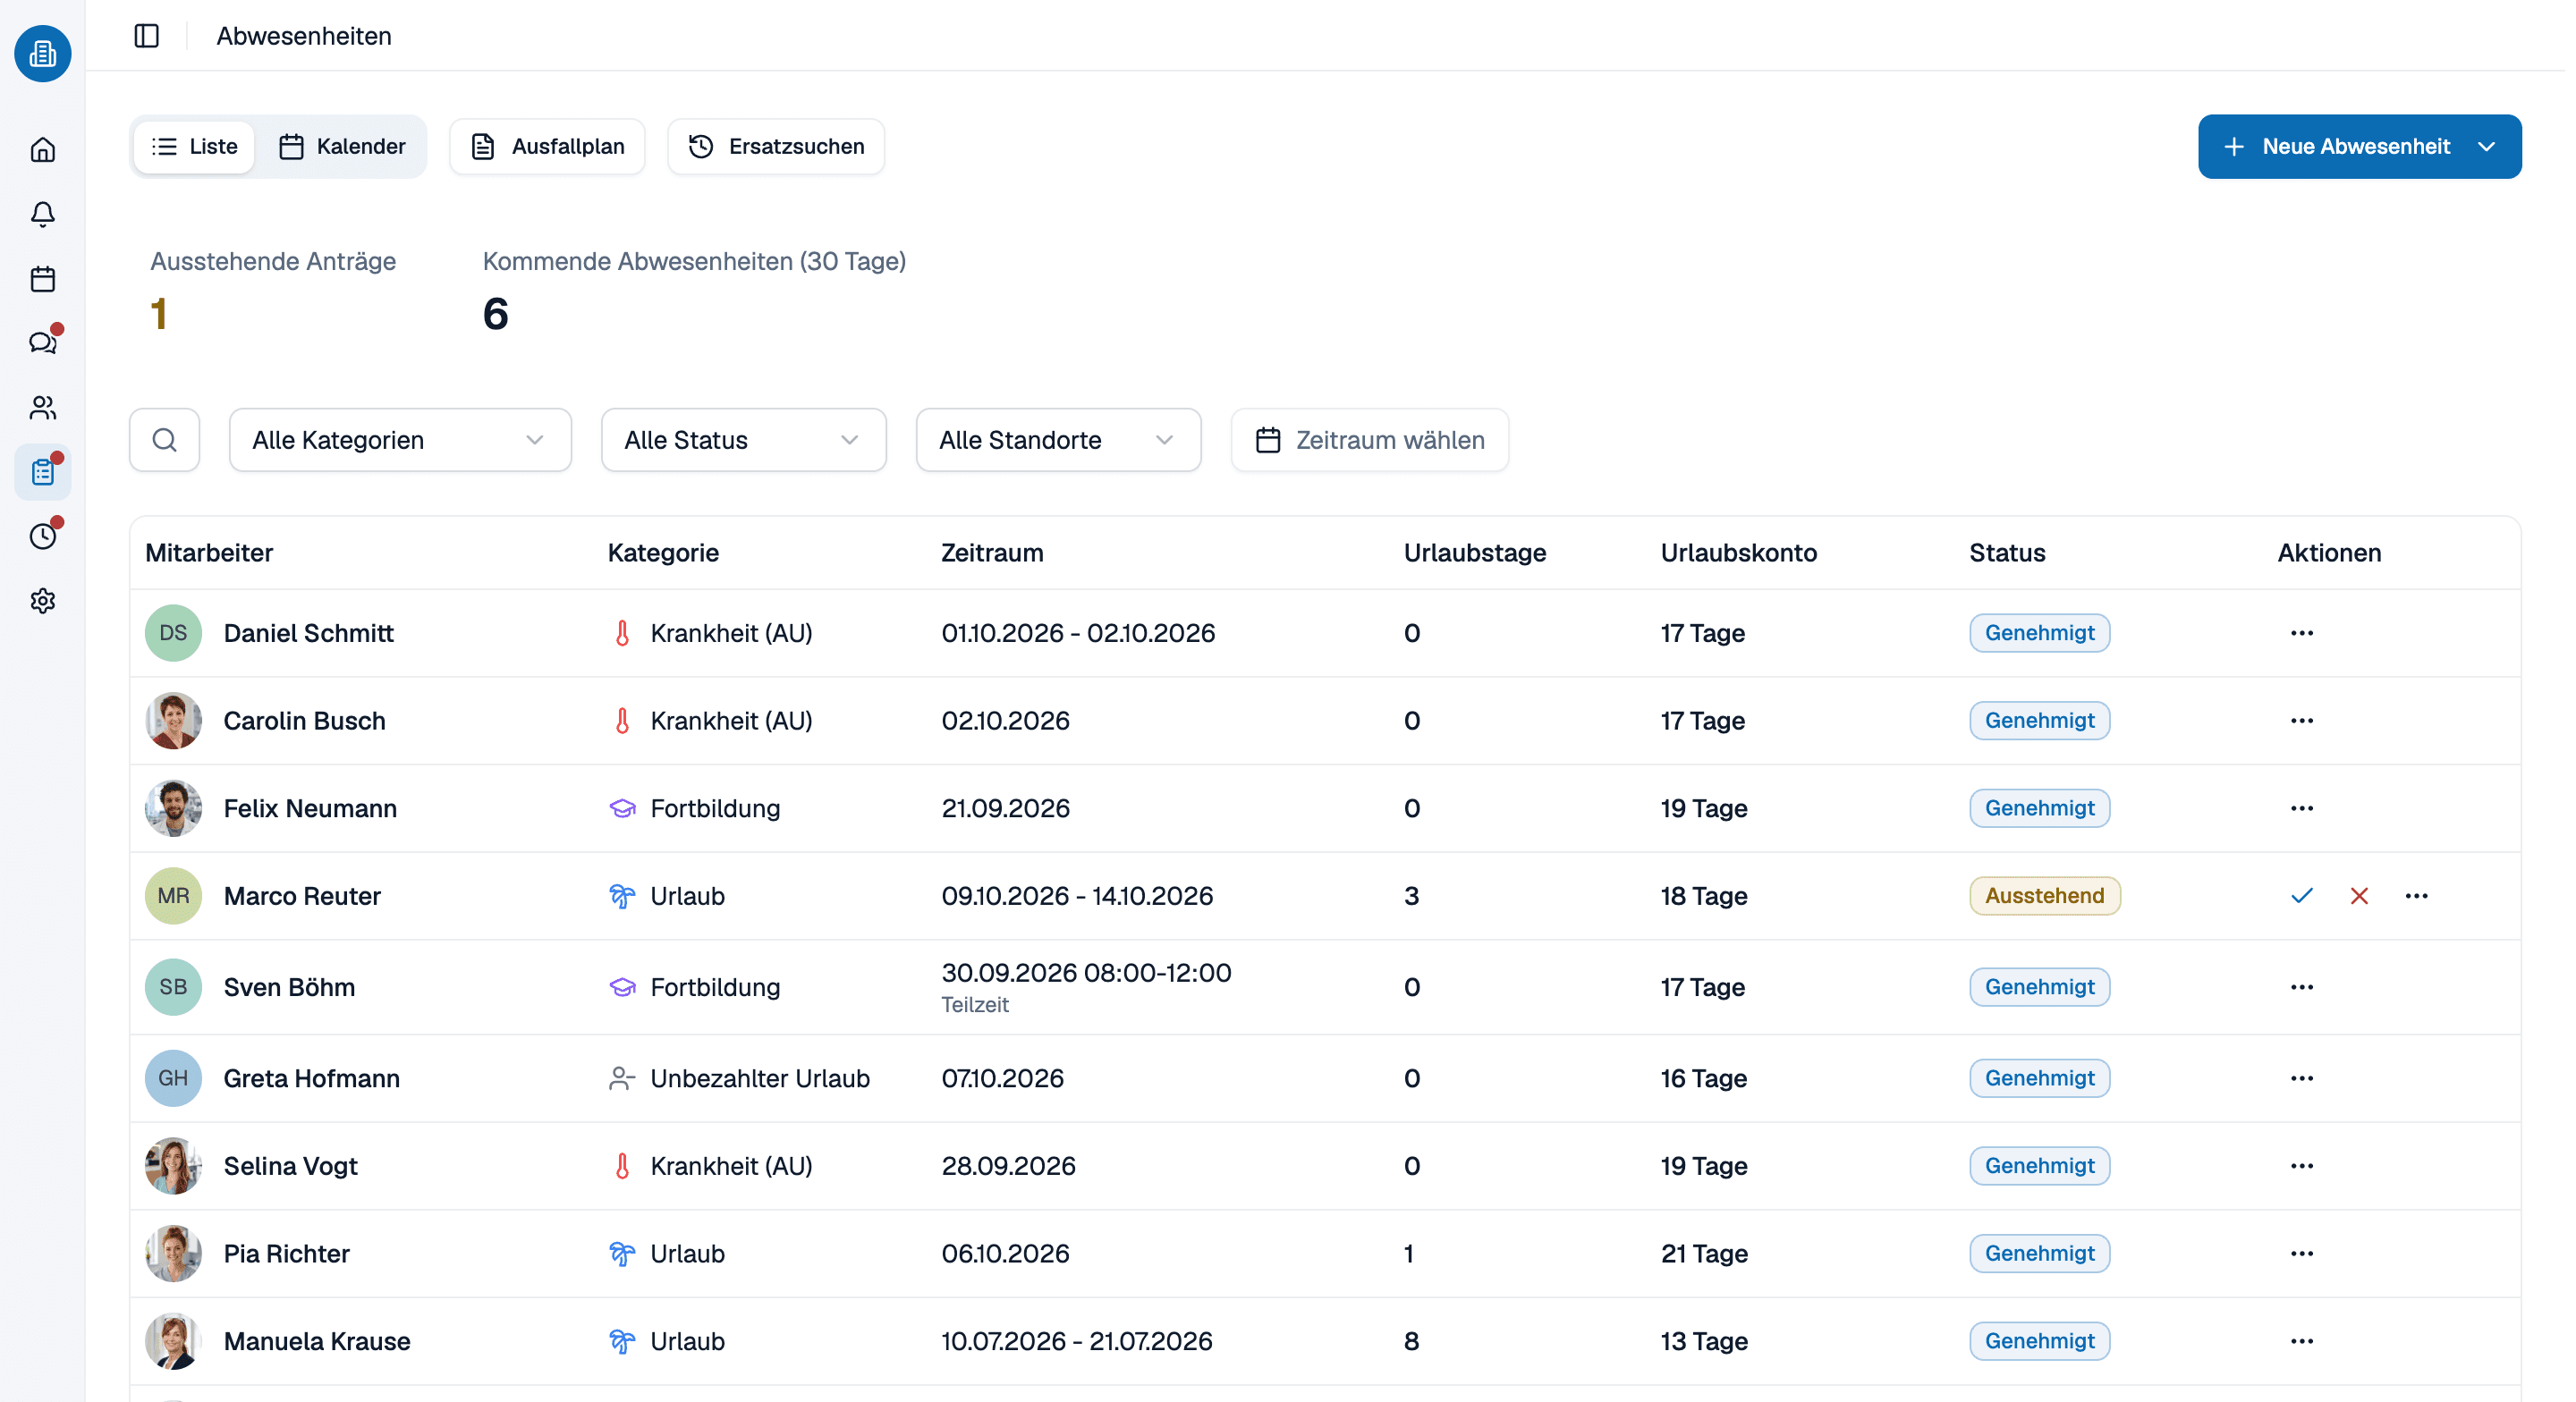Open the absences clipboard icon in sidebar
The height and width of the screenshot is (1402, 2576).
[x=43, y=472]
